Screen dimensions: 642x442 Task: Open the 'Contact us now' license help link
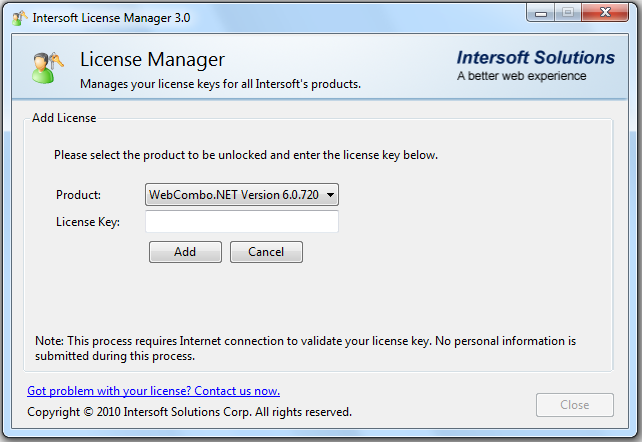(153, 391)
